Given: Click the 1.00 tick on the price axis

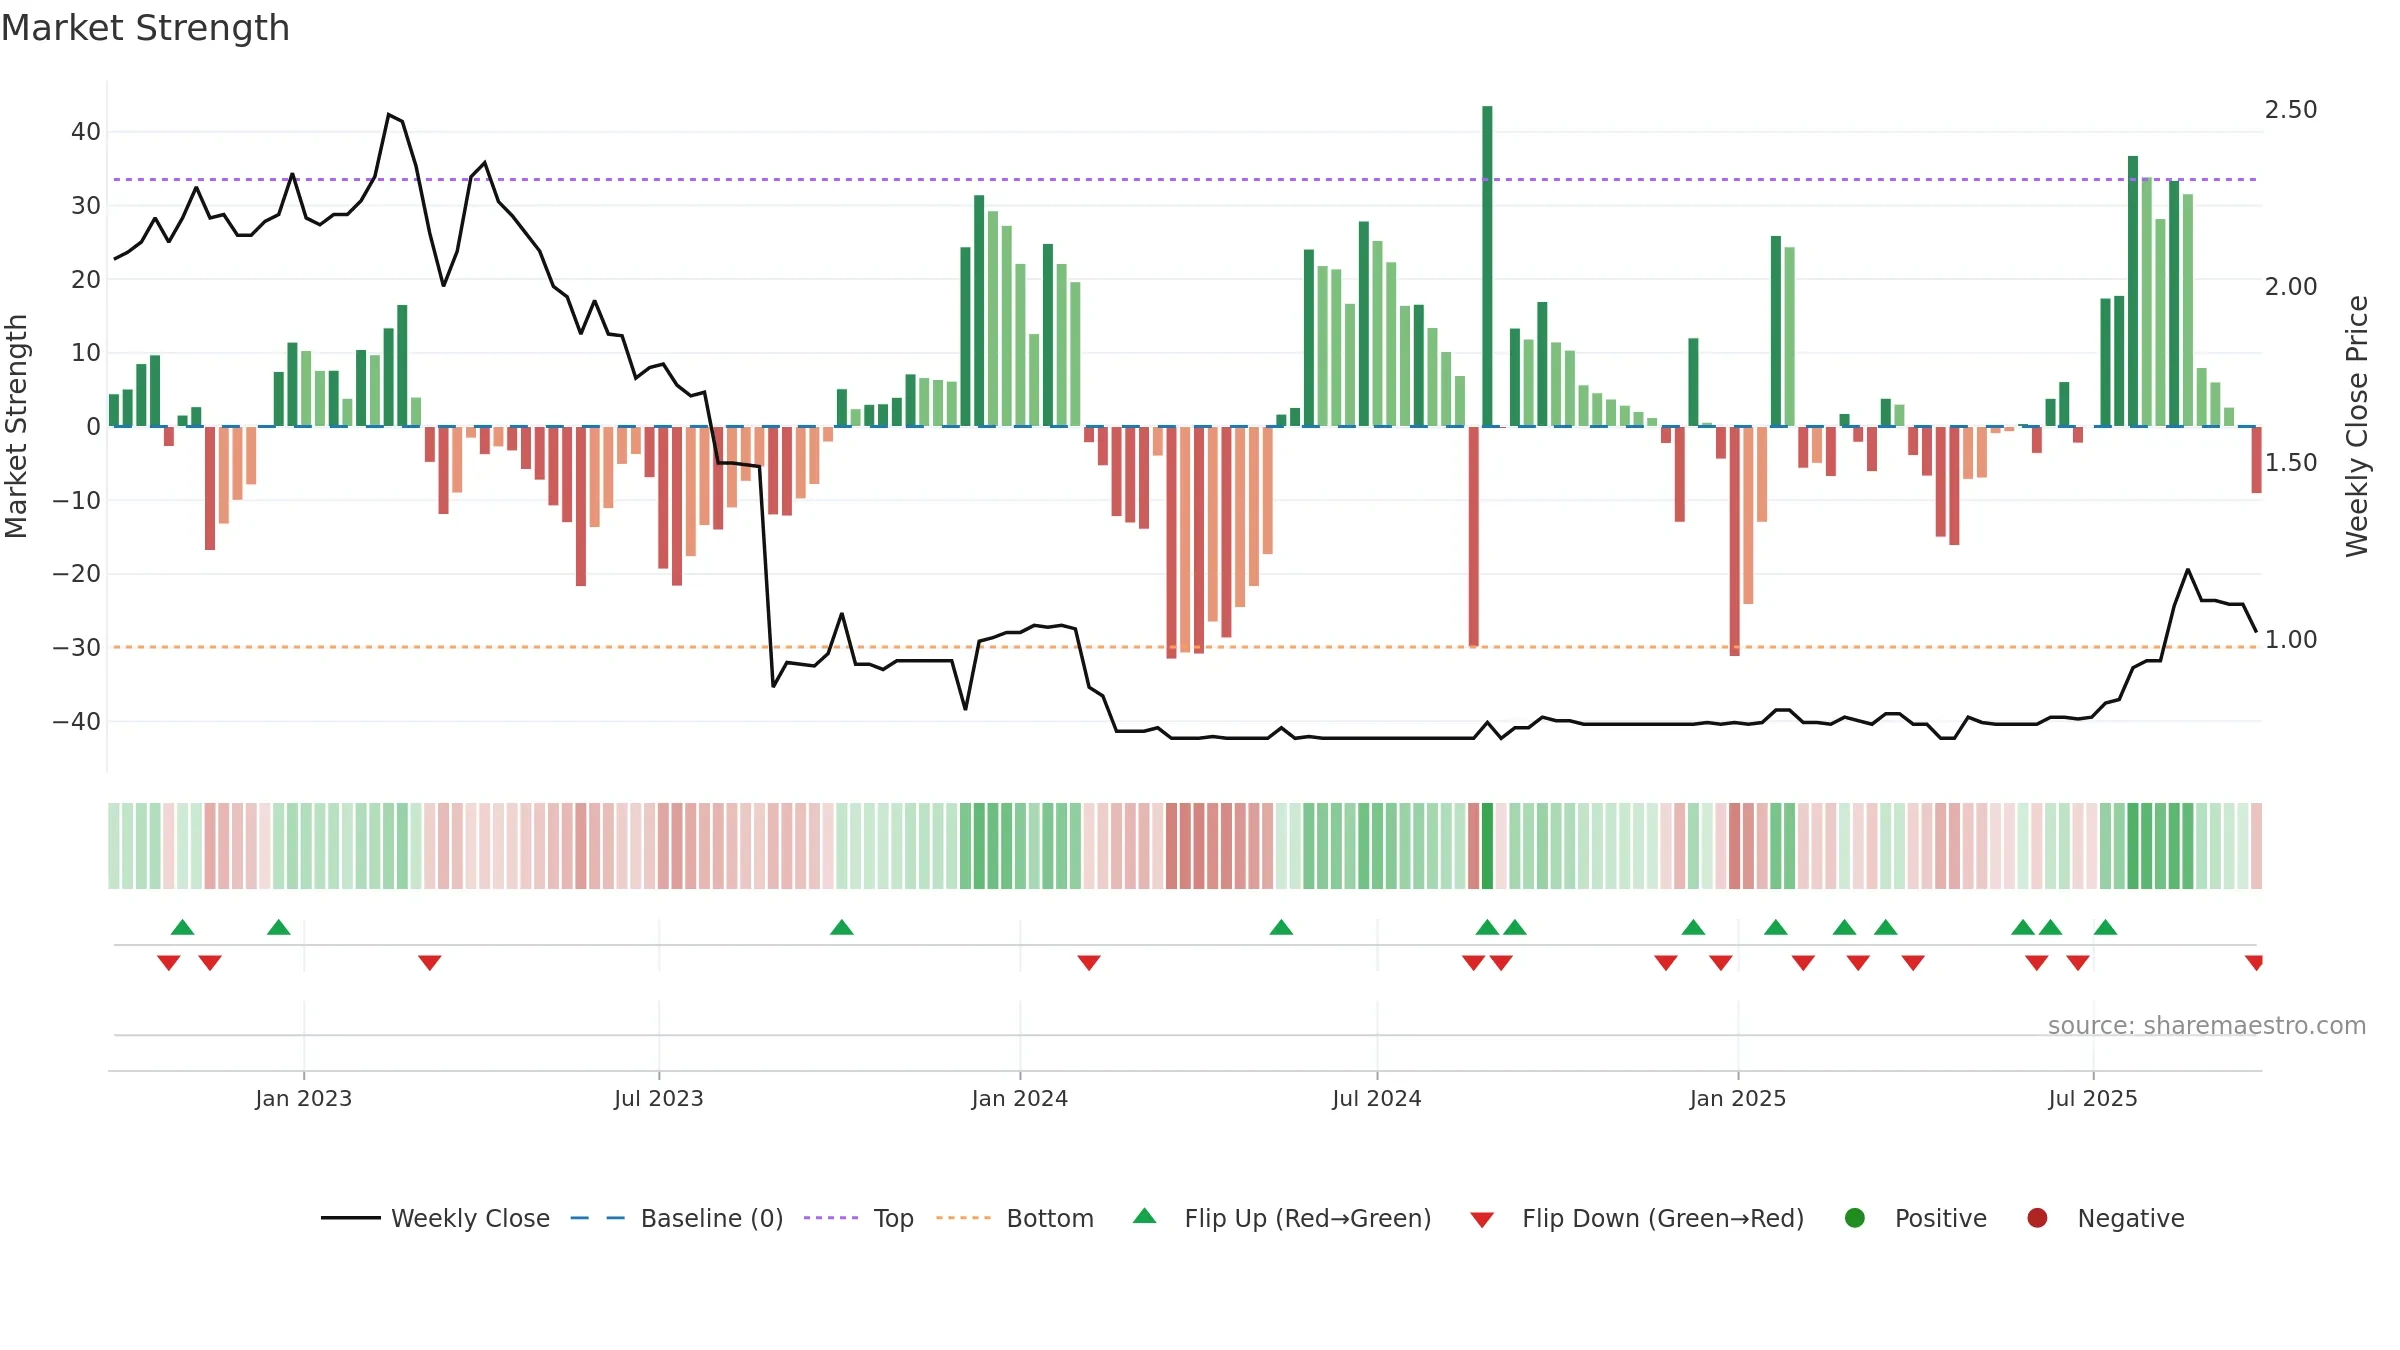Looking at the screenshot, I should (x=2291, y=640).
